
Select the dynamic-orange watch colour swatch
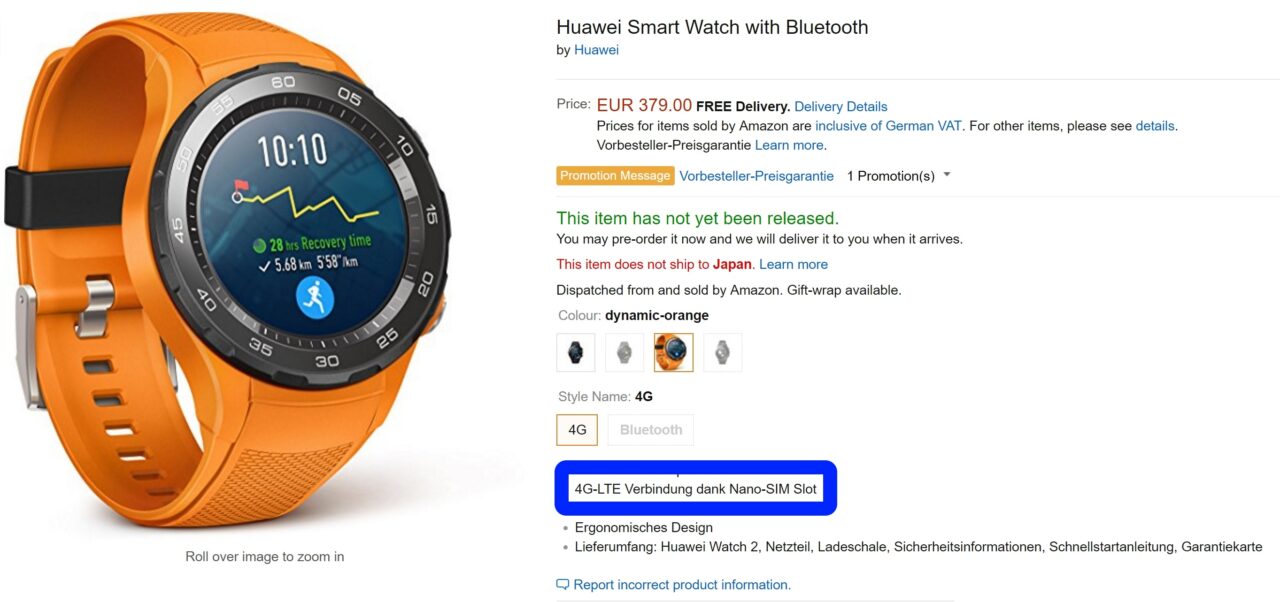coord(674,352)
